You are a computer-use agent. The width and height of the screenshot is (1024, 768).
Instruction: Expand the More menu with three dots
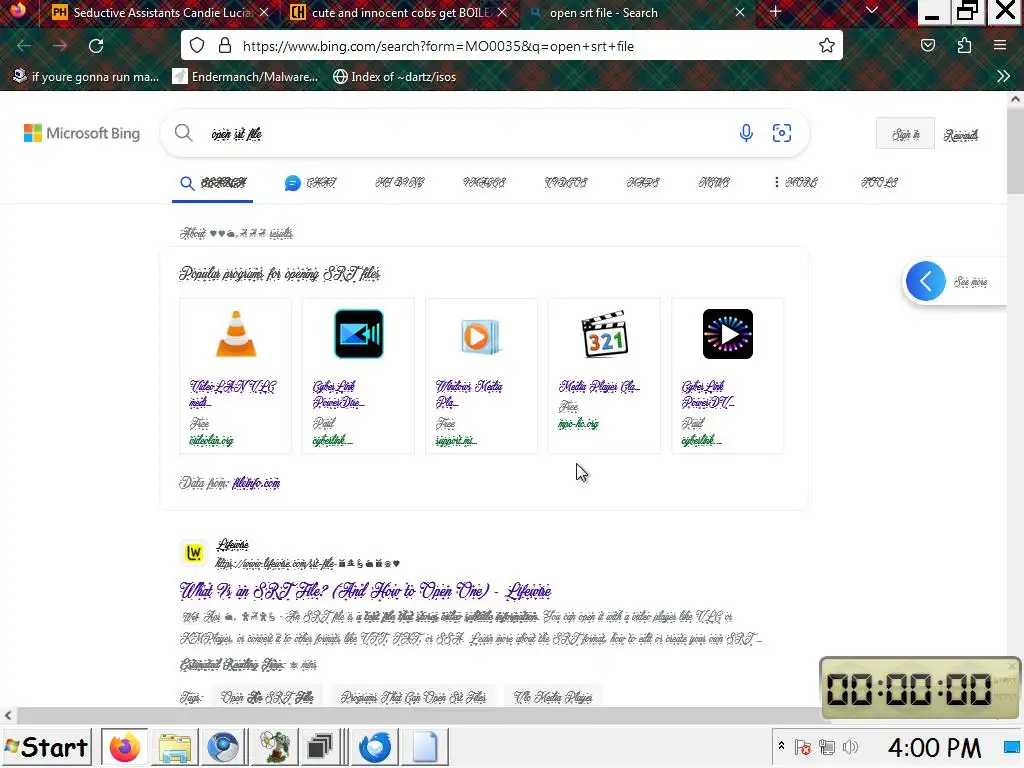[x=795, y=183]
